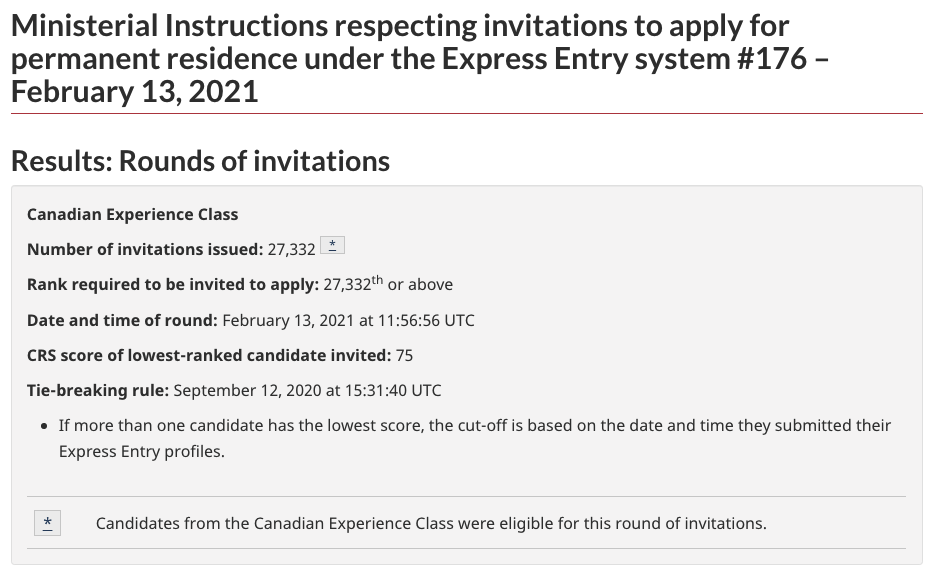The width and height of the screenshot is (939, 583).
Task: Click 'Express Entry profiles.' on the bullet's second line
Action: (142, 451)
